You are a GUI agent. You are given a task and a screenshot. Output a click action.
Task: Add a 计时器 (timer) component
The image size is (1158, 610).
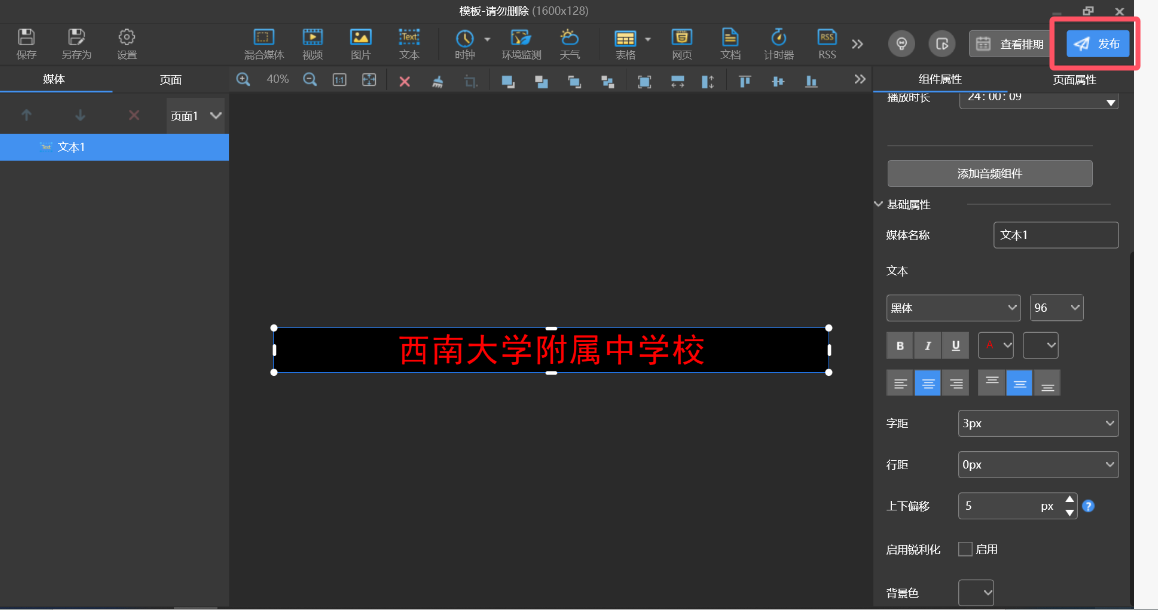pyautogui.click(x=779, y=43)
